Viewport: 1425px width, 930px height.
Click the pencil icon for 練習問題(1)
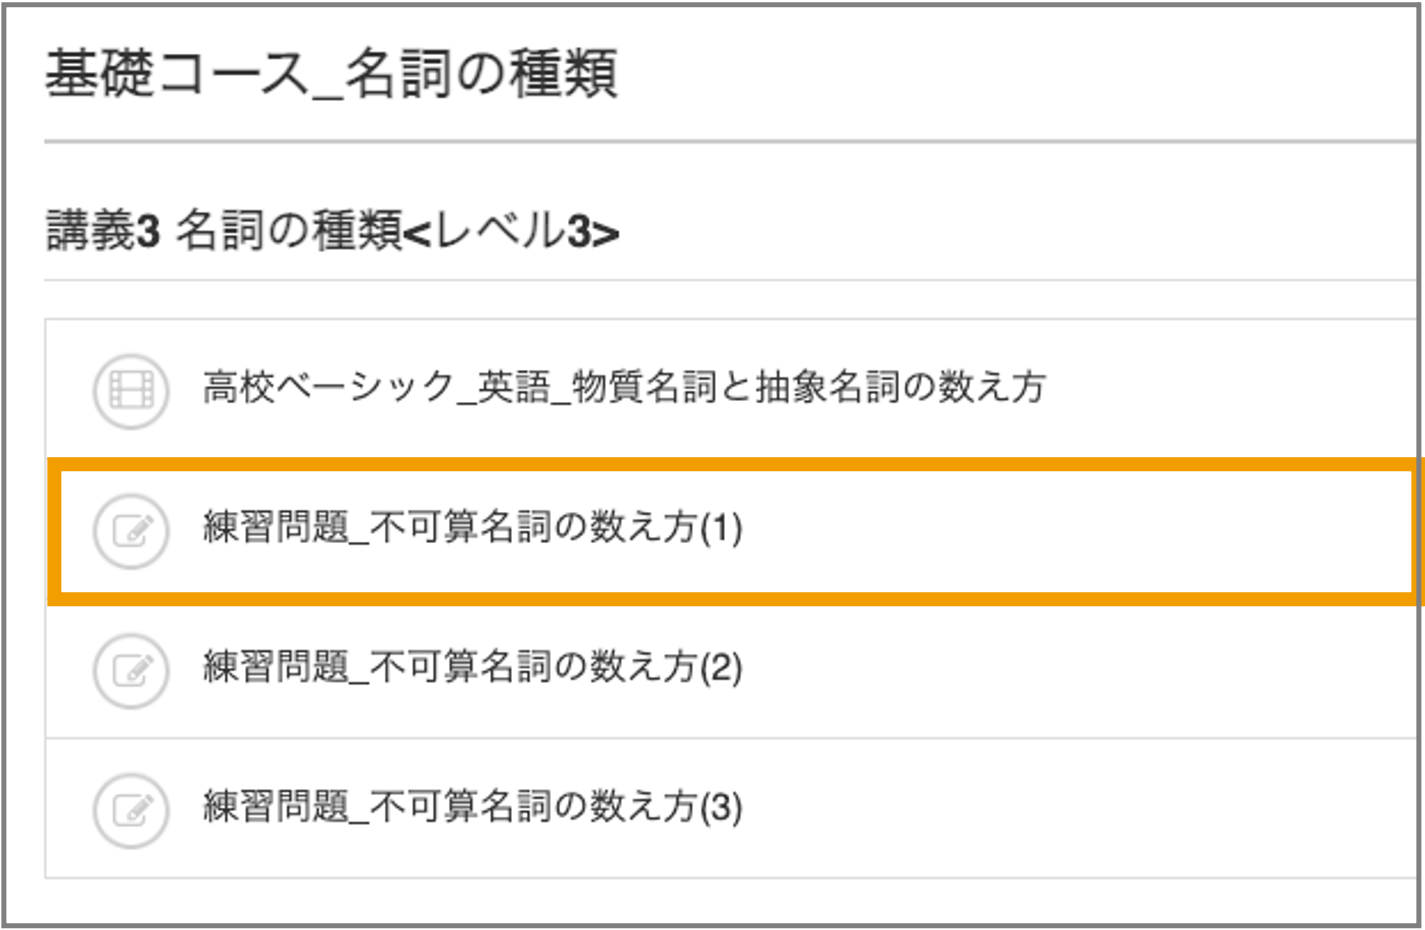click(x=131, y=530)
